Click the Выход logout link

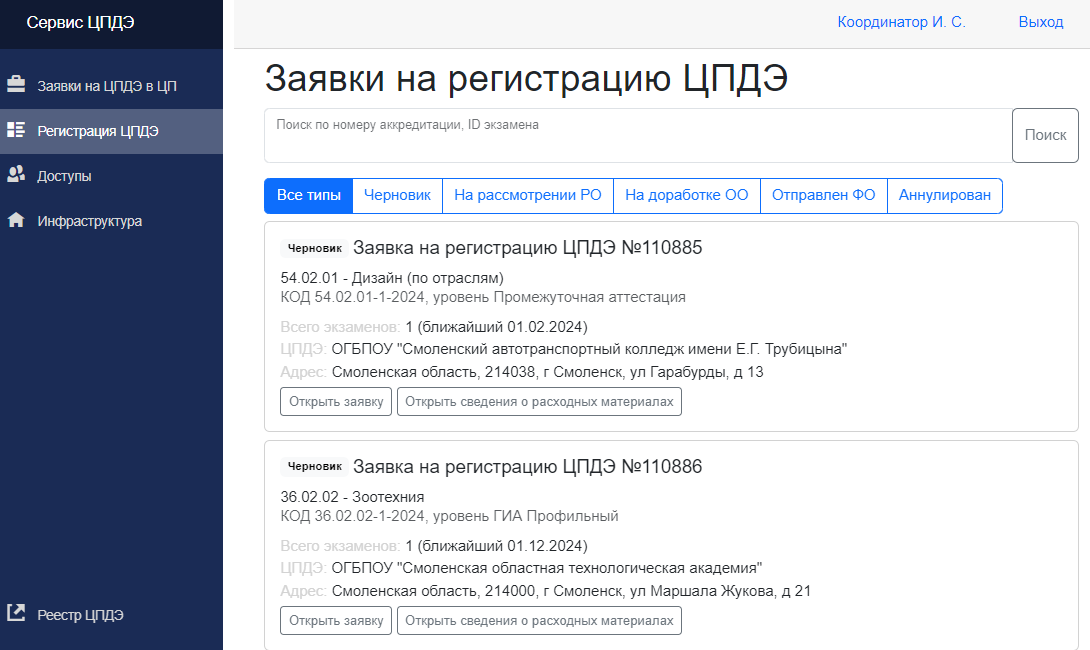[x=1040, y=22]
